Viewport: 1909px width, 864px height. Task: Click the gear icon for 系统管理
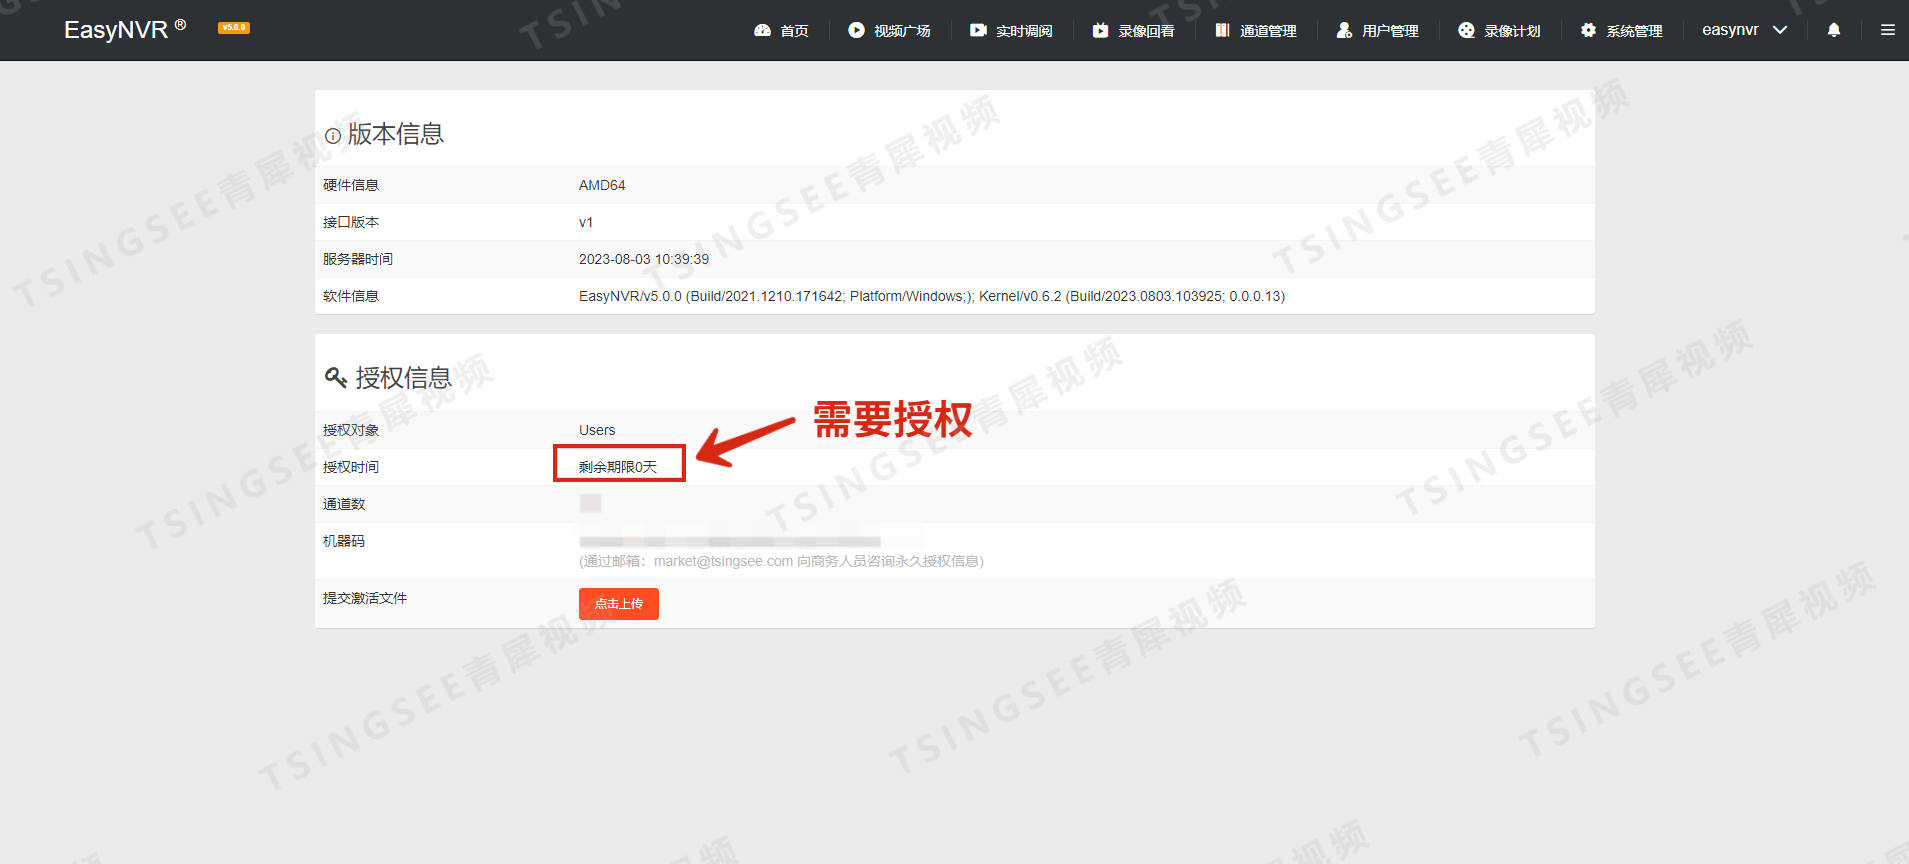click(1588, 30)
